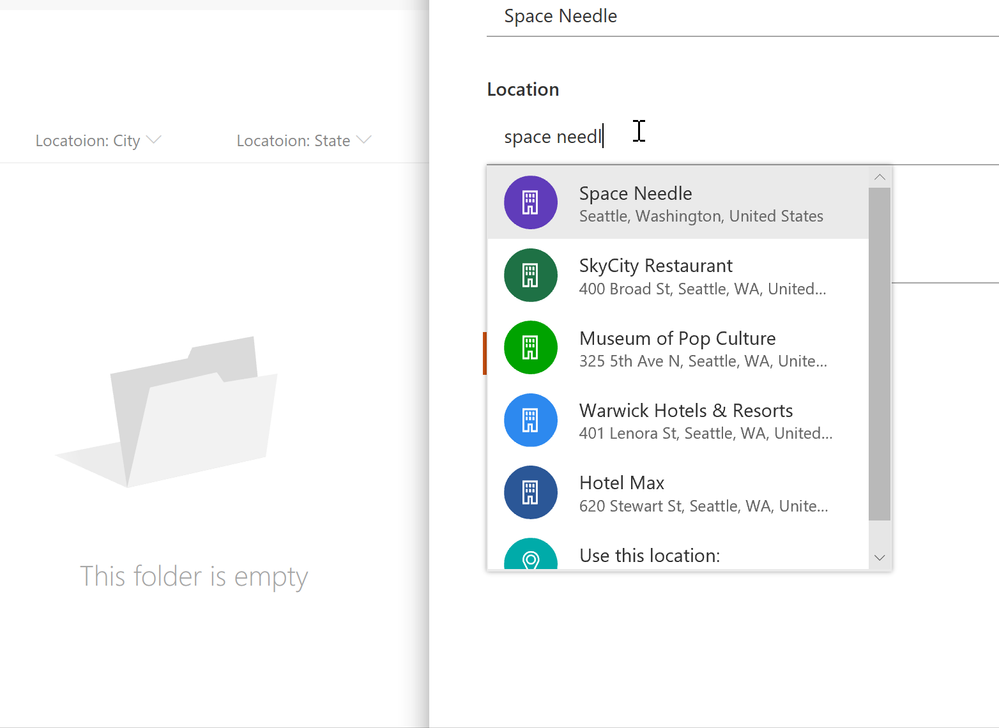Click into the Location search field

pyautogui.click(x=743, y=137)
